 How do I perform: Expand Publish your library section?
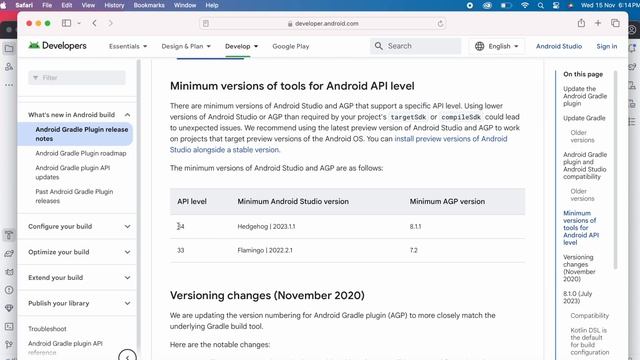click(127, 303)
